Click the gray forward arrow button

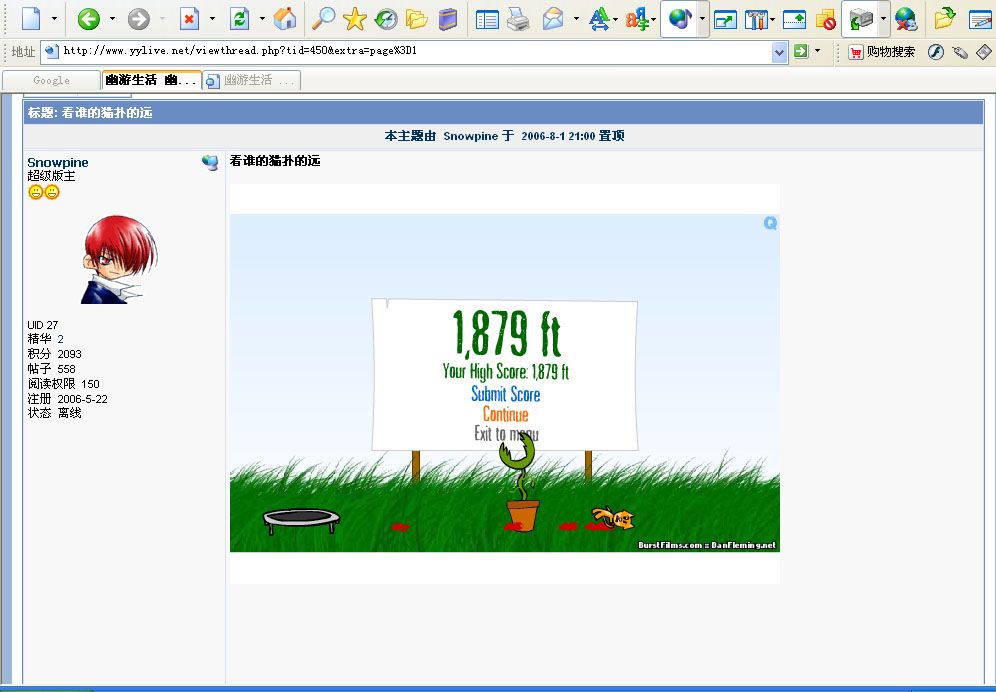pyautogui.click(x=138, y=19)
